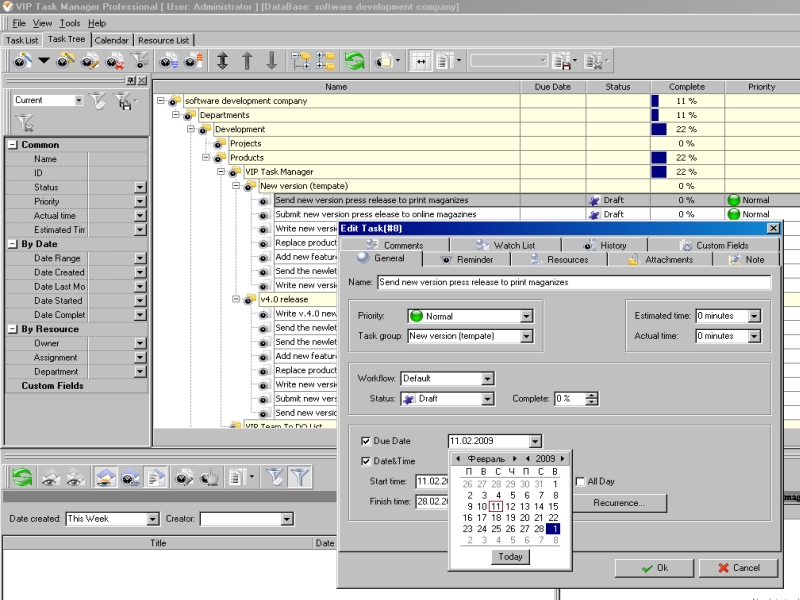
Task: Switch to the Calendar tab
Action: click(112, 40)
